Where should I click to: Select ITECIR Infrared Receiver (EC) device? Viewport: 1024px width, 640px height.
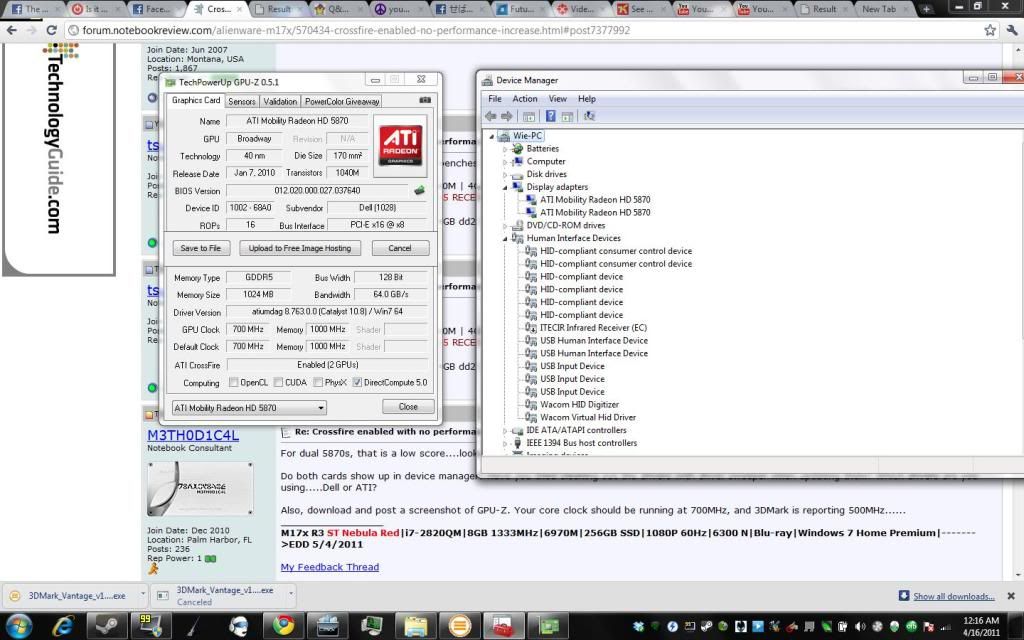pyautogui.click(x=593, y=328)
